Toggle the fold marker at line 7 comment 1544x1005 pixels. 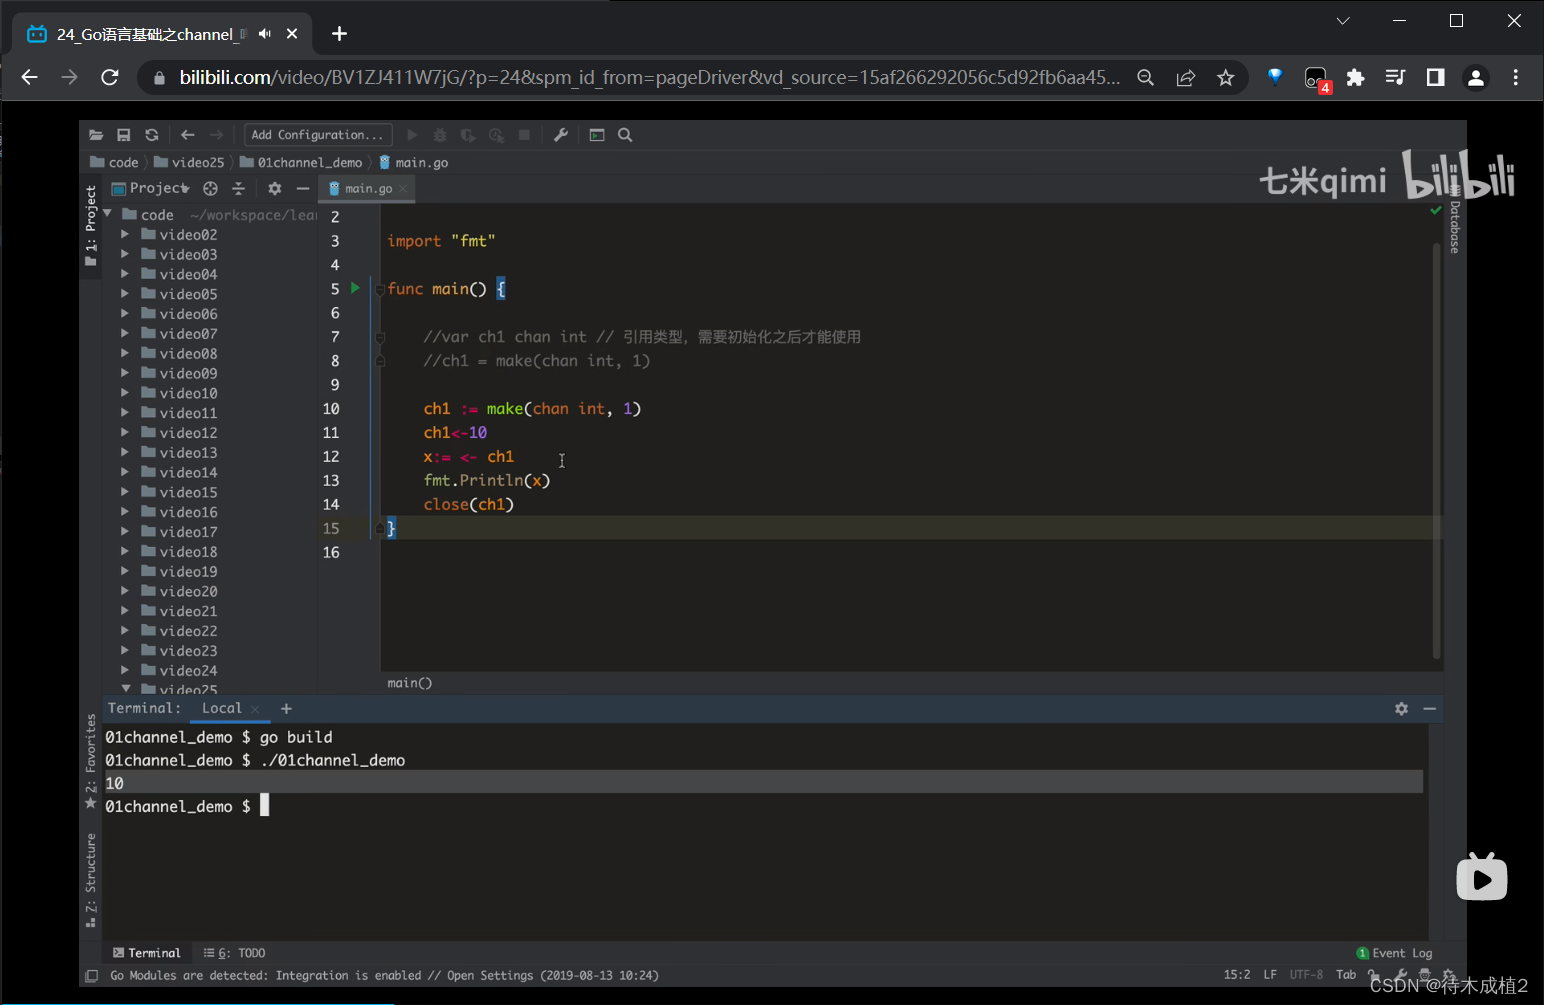(380, 338)
